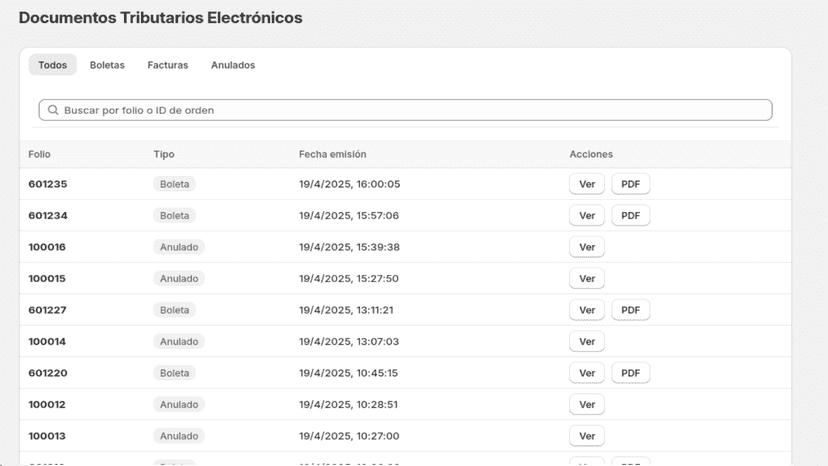Switch to the Boletas tab
The height and width of the screenshot is (466, 828).
(x=107, y=65)
